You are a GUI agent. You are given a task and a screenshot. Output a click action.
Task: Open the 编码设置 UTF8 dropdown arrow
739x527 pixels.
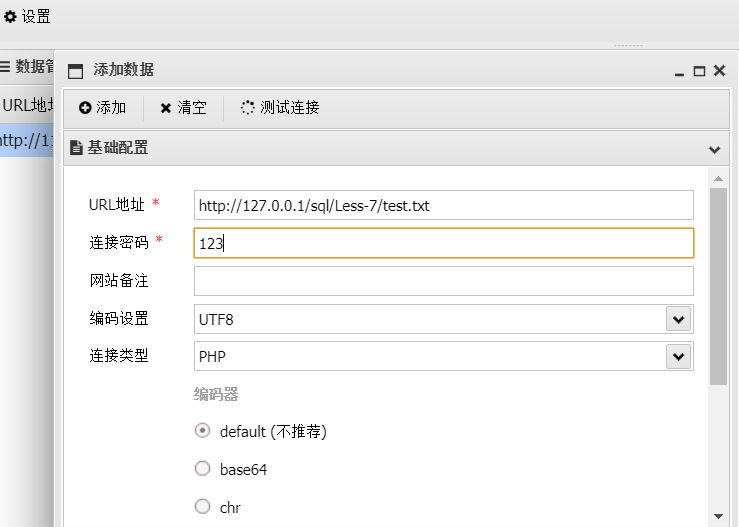pos(678,319)
